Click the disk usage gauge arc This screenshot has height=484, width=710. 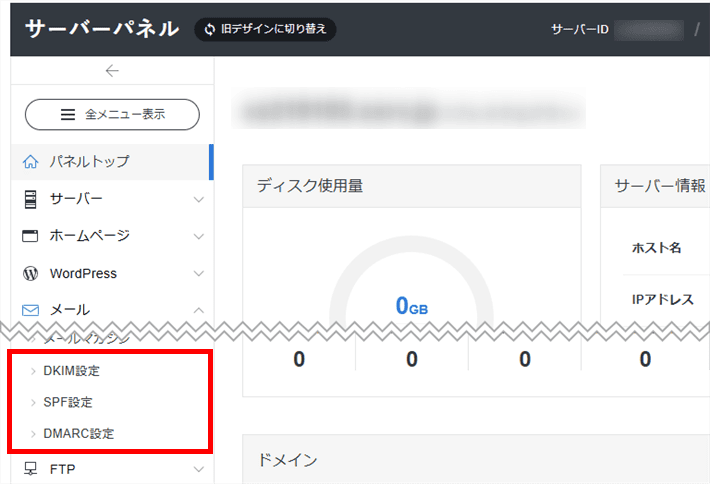(x=411, y=244)
